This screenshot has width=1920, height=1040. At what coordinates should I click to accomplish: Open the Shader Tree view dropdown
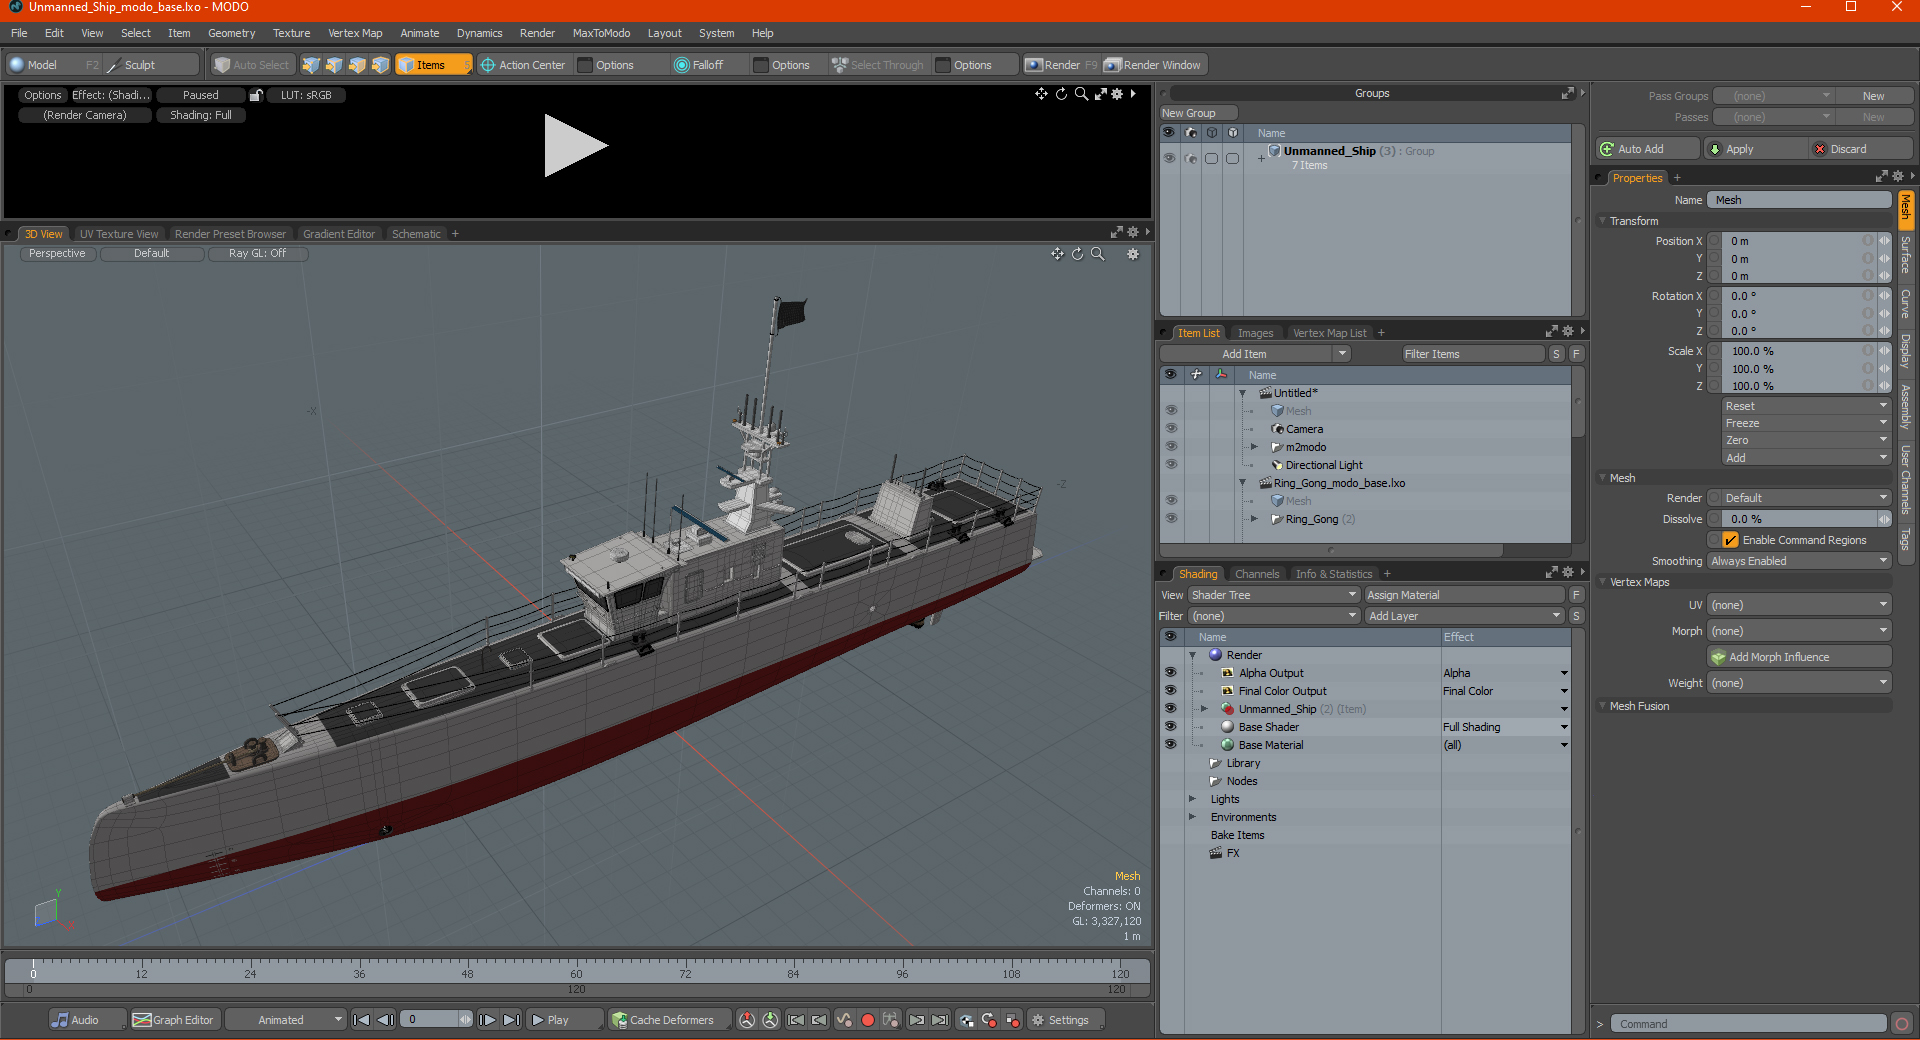pyautogui.click(x=1273, y=595)
